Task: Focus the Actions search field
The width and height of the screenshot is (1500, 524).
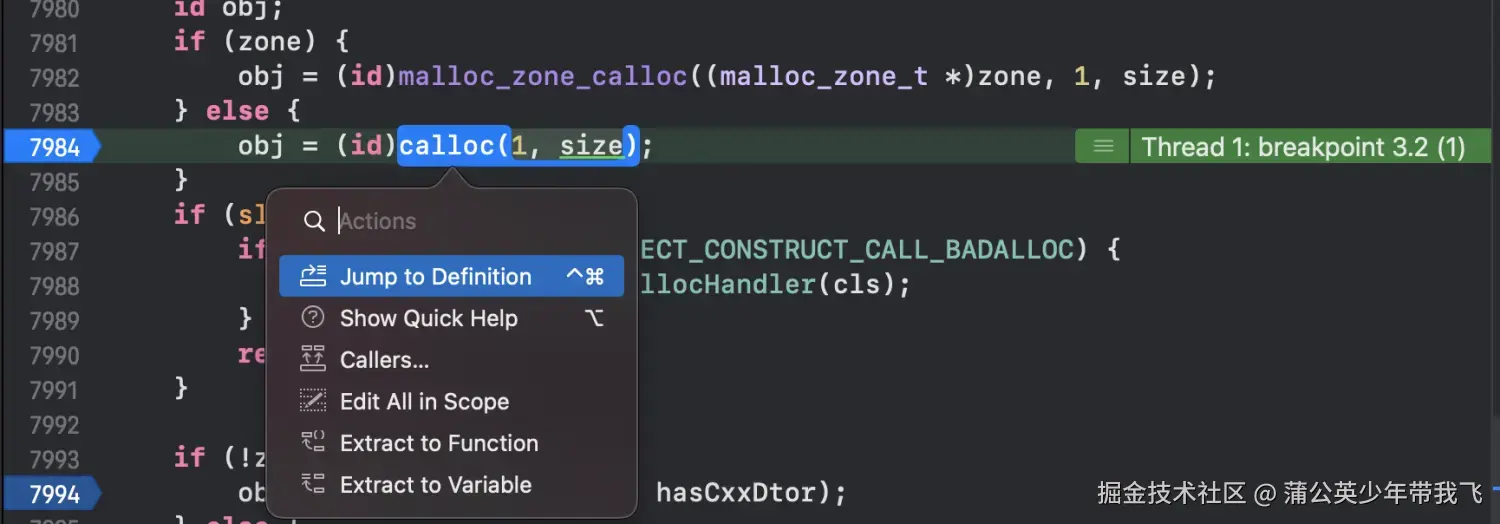Action: [477, 221]
